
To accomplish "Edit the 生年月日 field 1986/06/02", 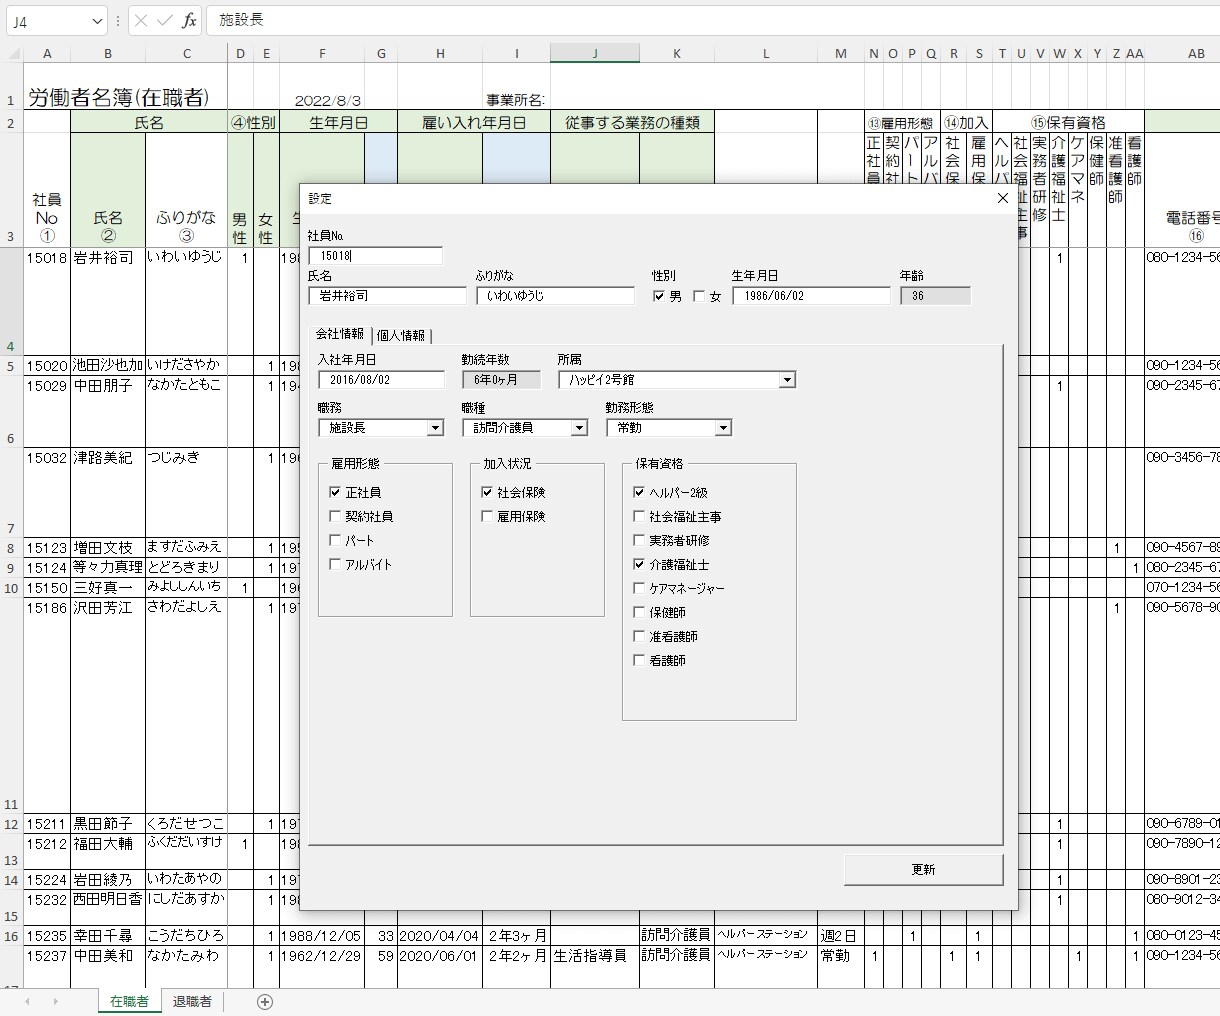I will (811, 296).
